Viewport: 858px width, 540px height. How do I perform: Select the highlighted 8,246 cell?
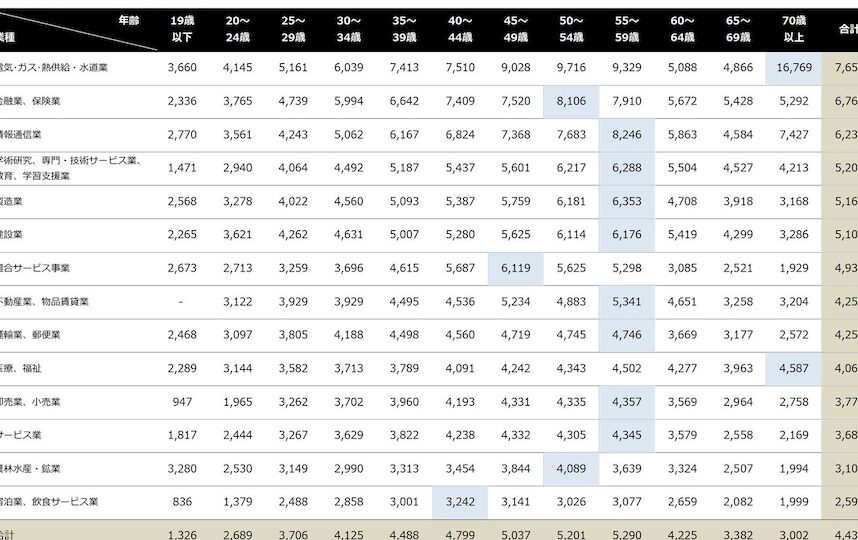point(626,134)
